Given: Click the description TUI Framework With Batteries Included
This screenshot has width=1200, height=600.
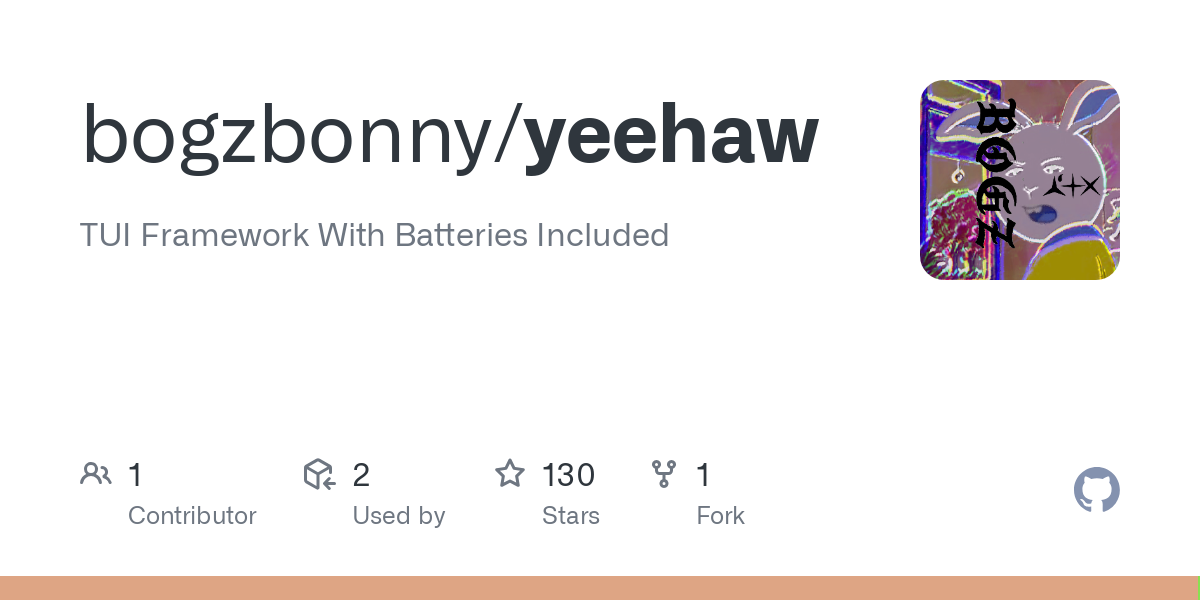Looking at the screenshot, I should [x=374, y=235].
